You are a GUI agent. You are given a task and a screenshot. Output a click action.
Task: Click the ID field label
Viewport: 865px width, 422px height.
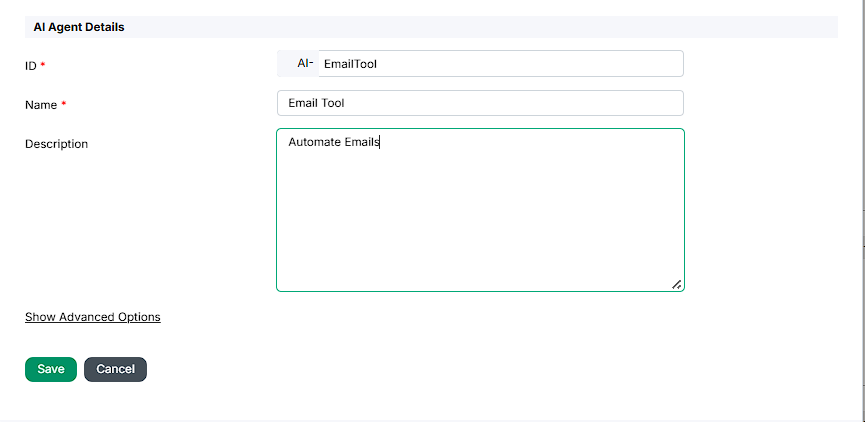30,66
